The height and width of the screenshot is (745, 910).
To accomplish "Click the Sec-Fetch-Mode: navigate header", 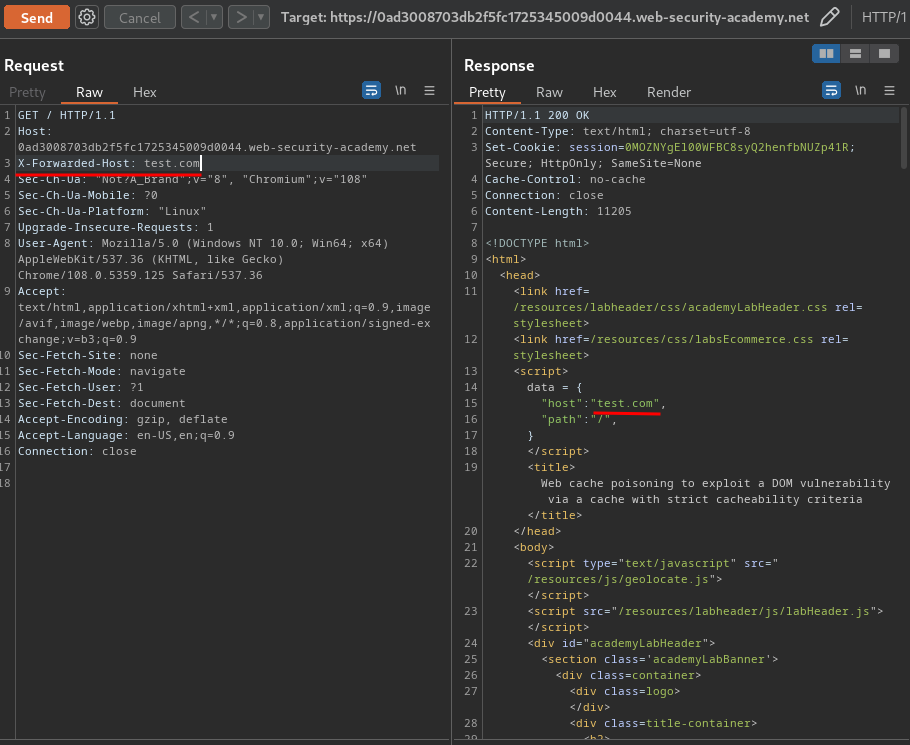I will [x=102, y=371].
